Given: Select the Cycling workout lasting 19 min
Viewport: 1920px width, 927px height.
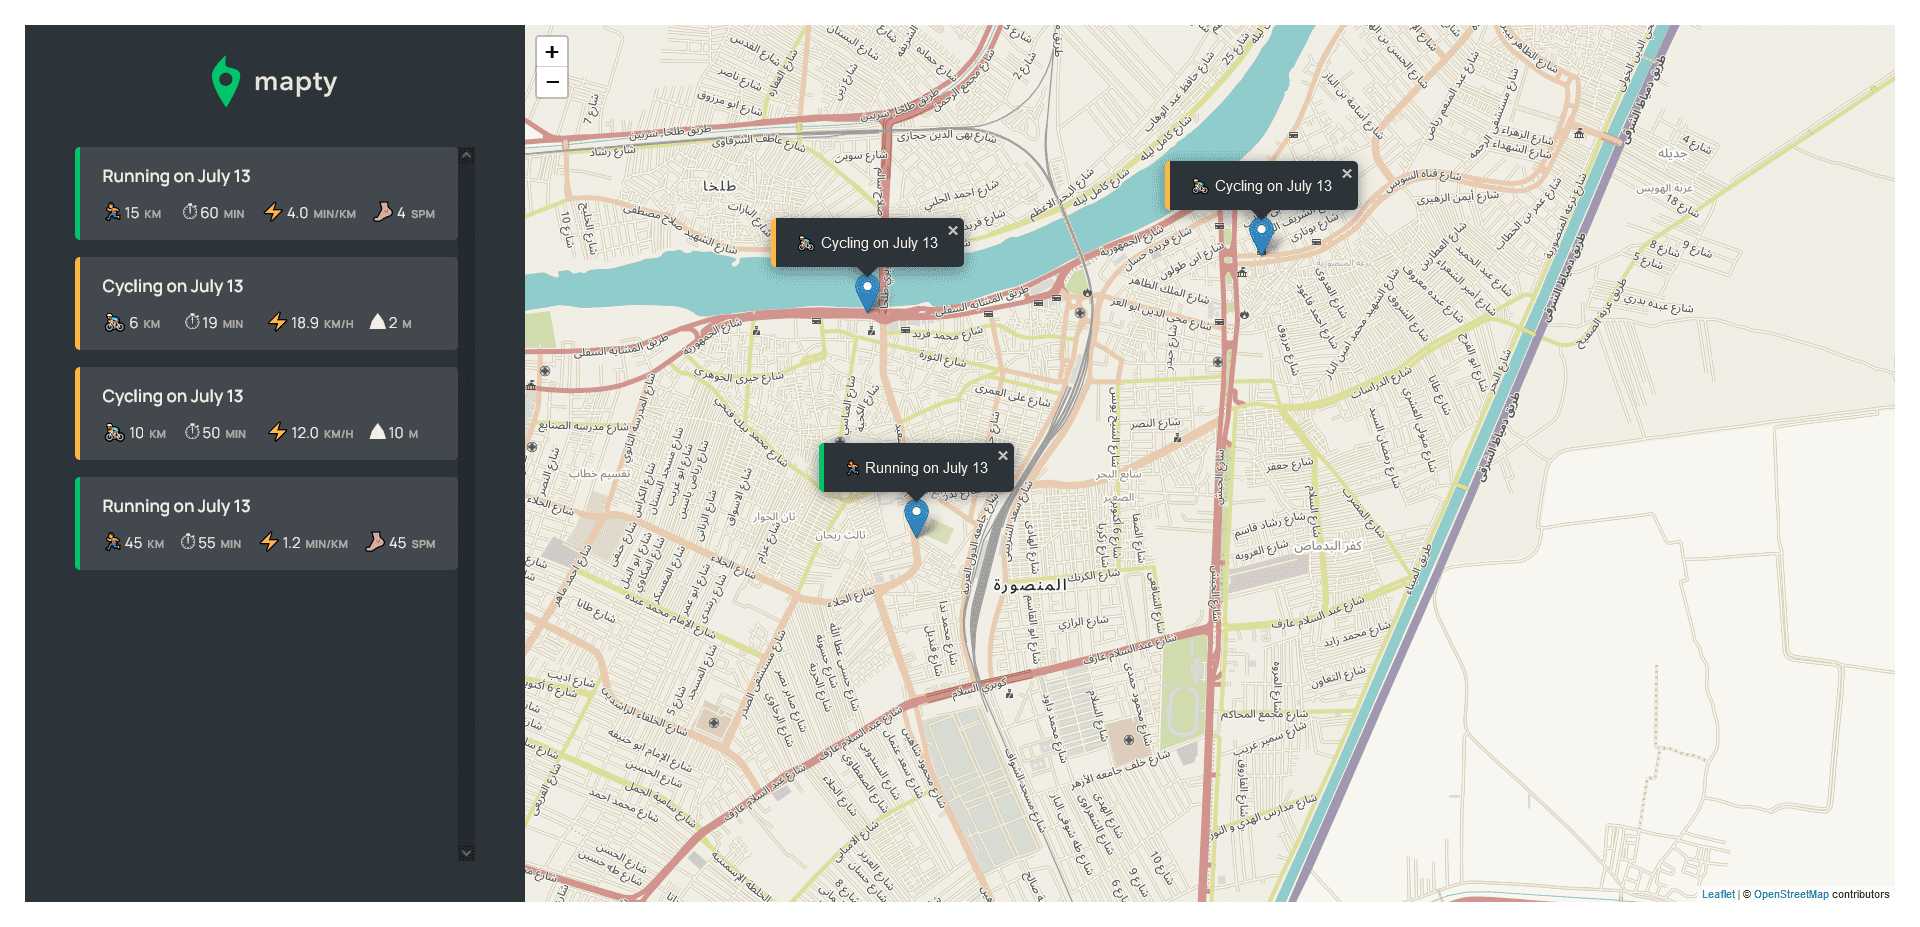Looking at the screenshot, I should tap(267, 303).
